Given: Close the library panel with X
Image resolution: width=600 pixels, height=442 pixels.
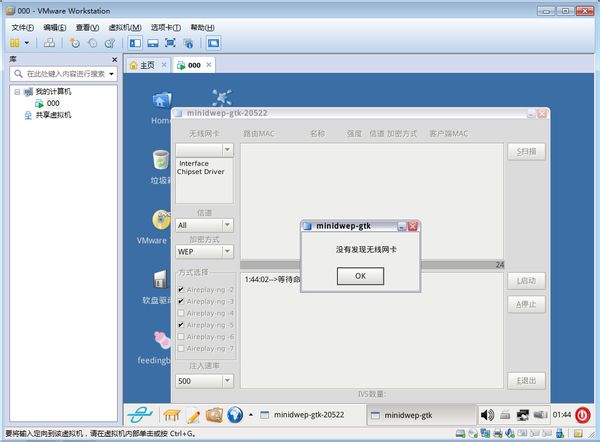Looking at the screenshot, I should (114, 60).
